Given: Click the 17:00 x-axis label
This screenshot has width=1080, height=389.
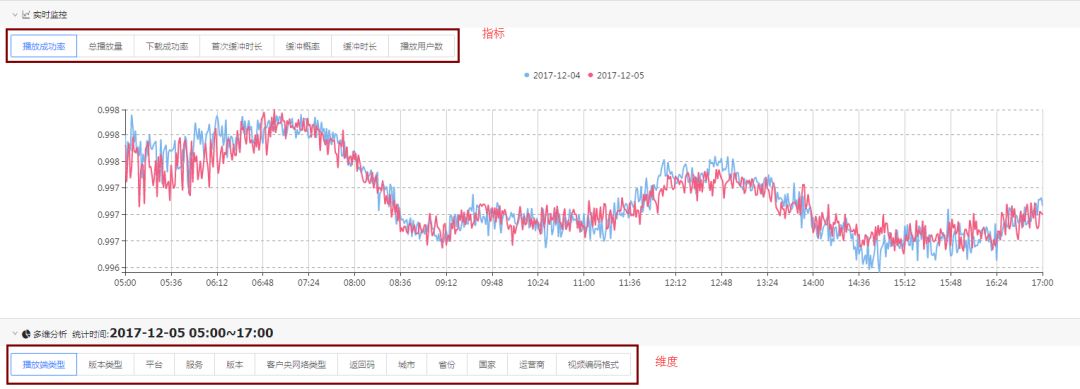Looking at the screenshot, I should click(1042, 282).
